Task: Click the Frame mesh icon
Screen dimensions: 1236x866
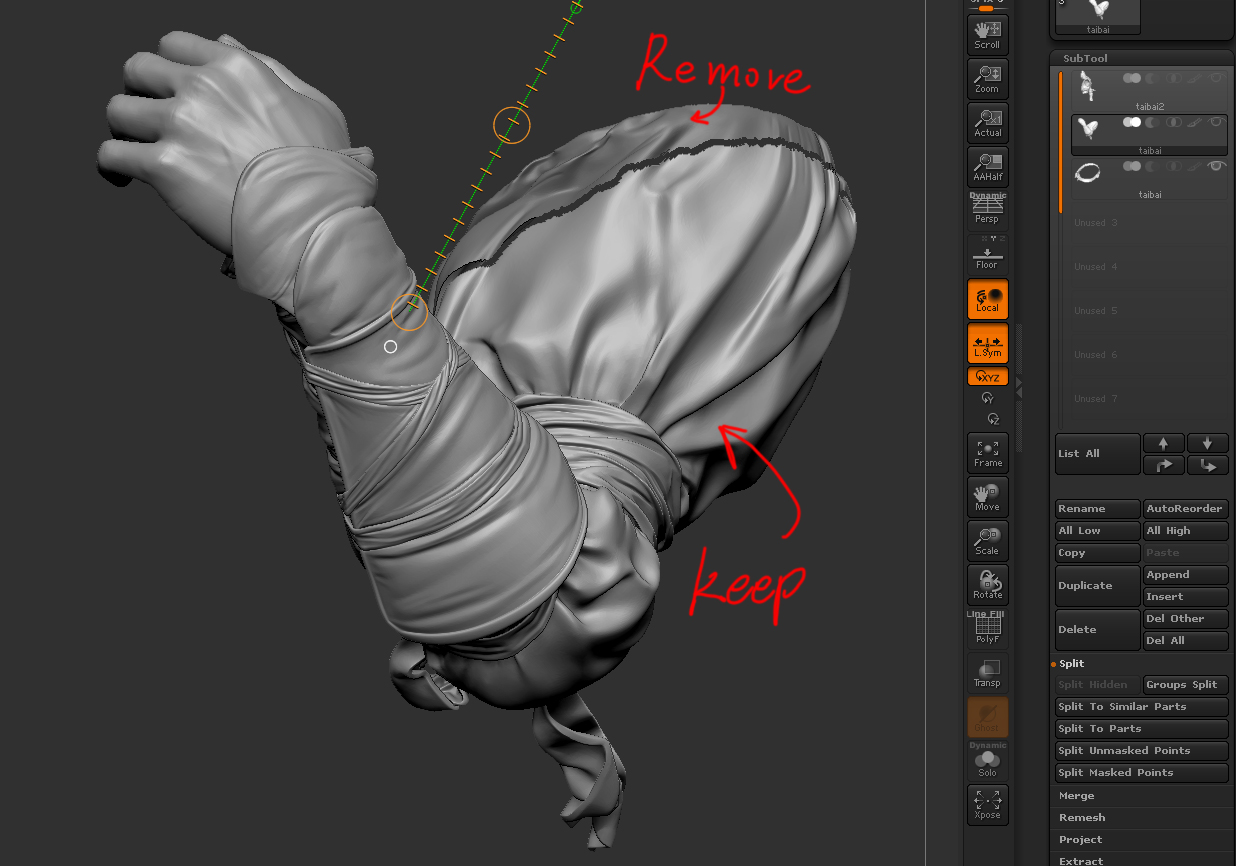Action: (987, 453)
